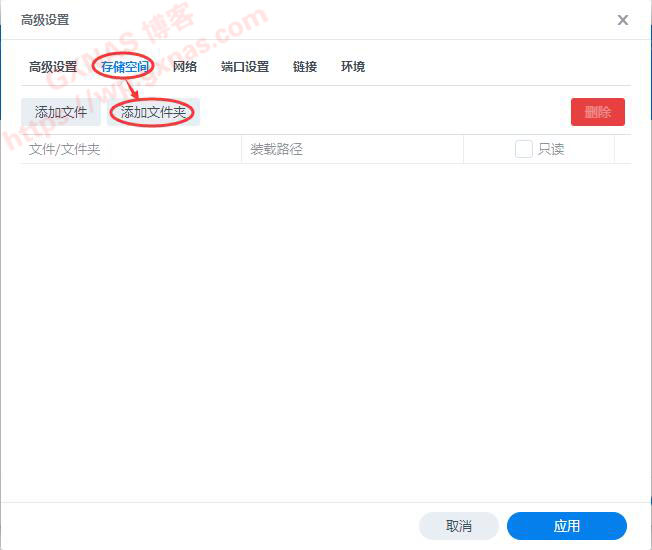Switch to the 链接 tab
652x550 pixels.
coord(305,67)
